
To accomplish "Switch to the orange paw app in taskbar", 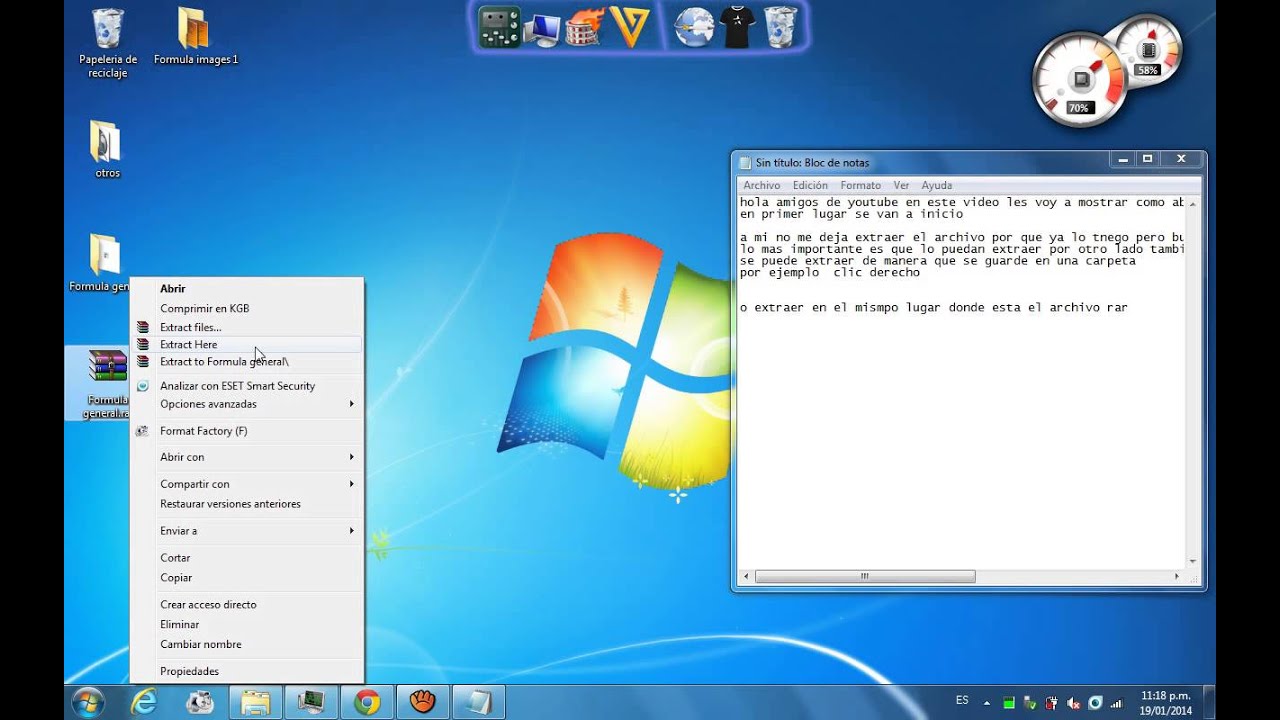I will point(423,703).
